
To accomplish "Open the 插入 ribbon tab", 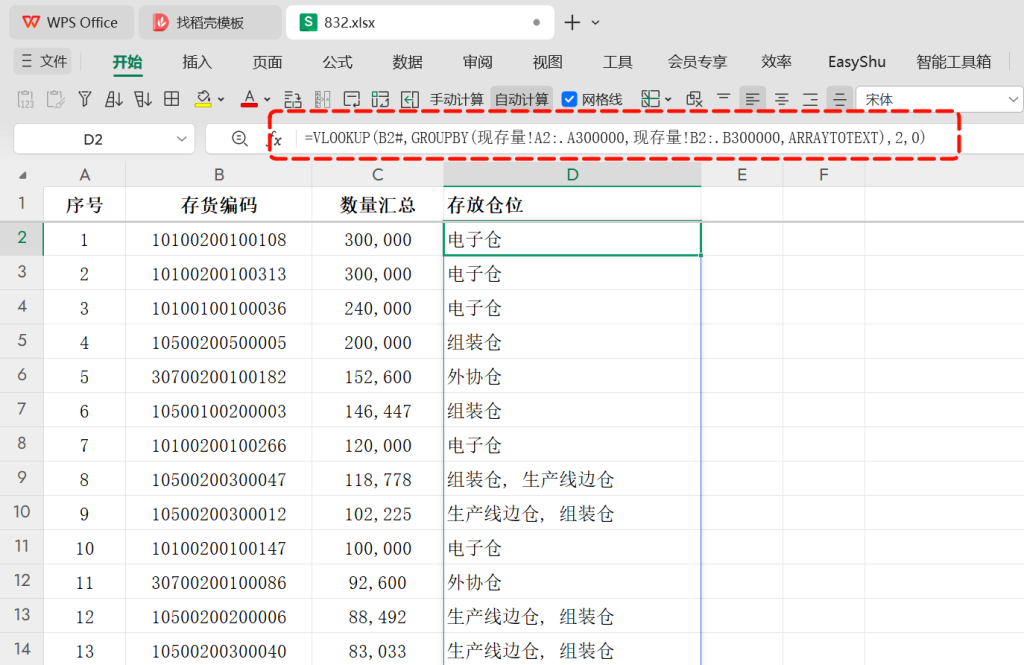I will point(197,62).
